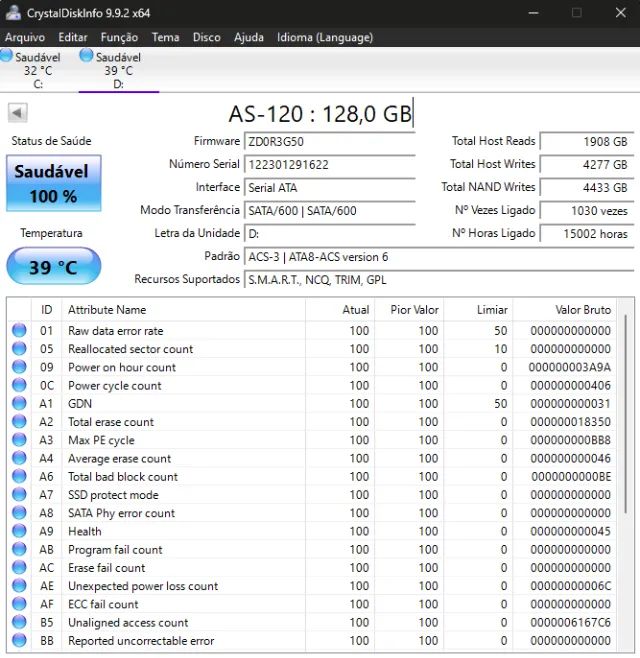
Task: Click the Nº Vezes Ligado value 1030 vezes
Action: [587, 211]
